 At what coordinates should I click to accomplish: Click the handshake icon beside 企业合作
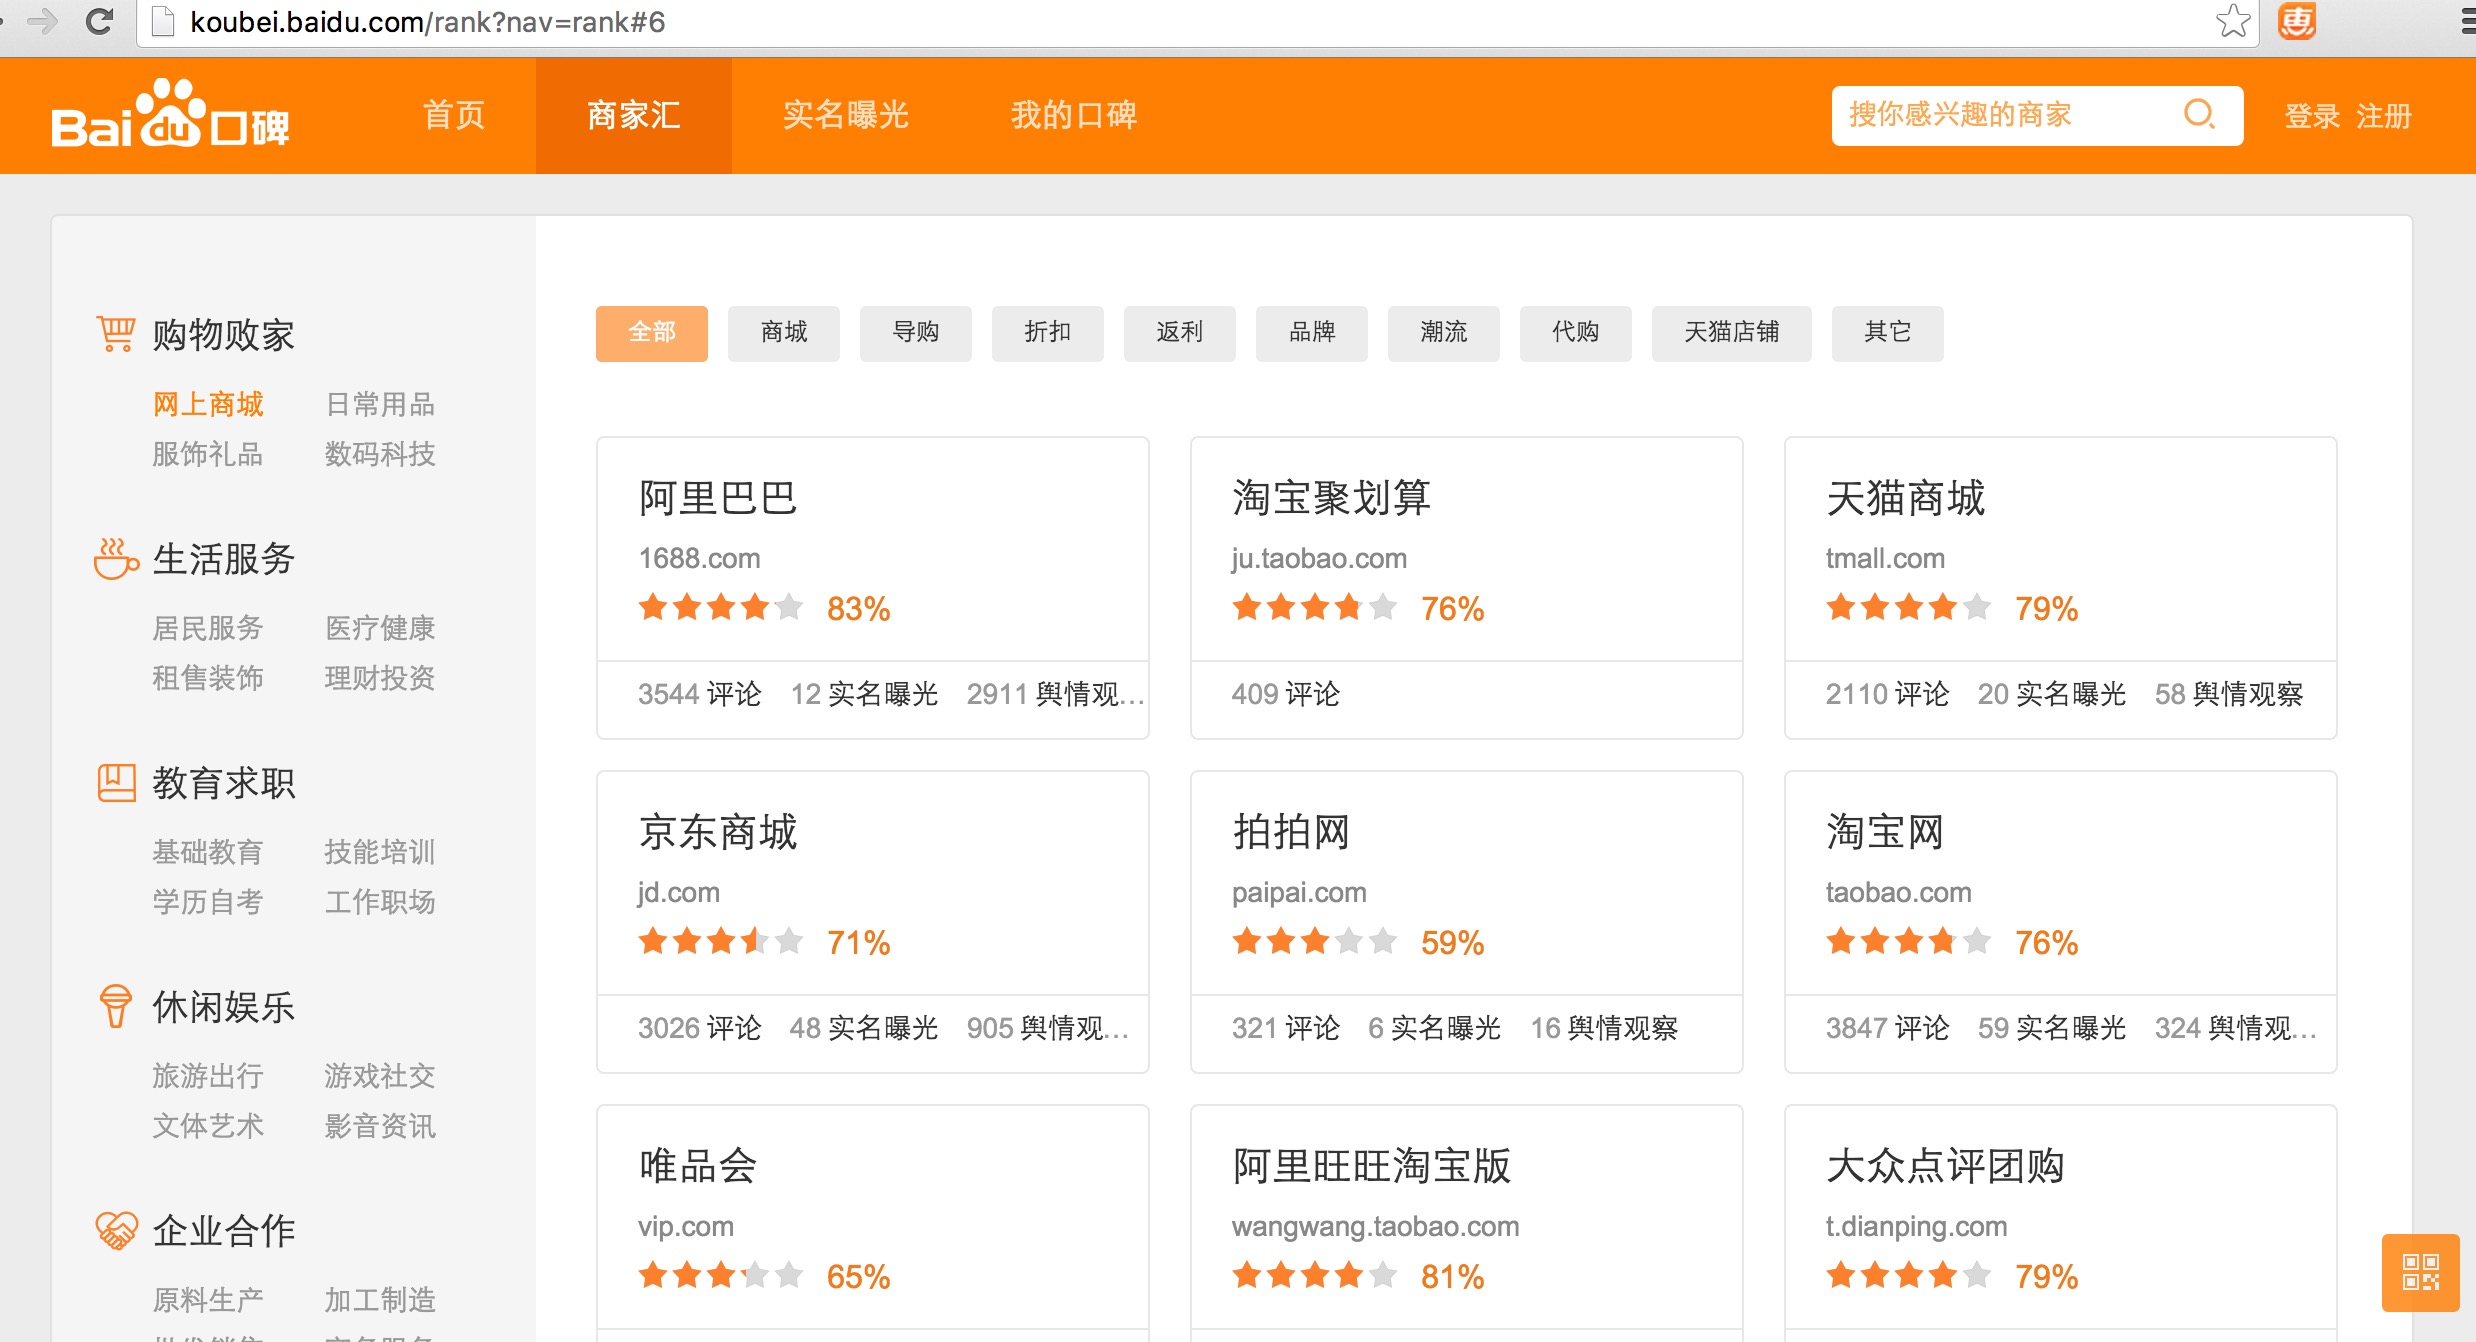point(116,1230)
